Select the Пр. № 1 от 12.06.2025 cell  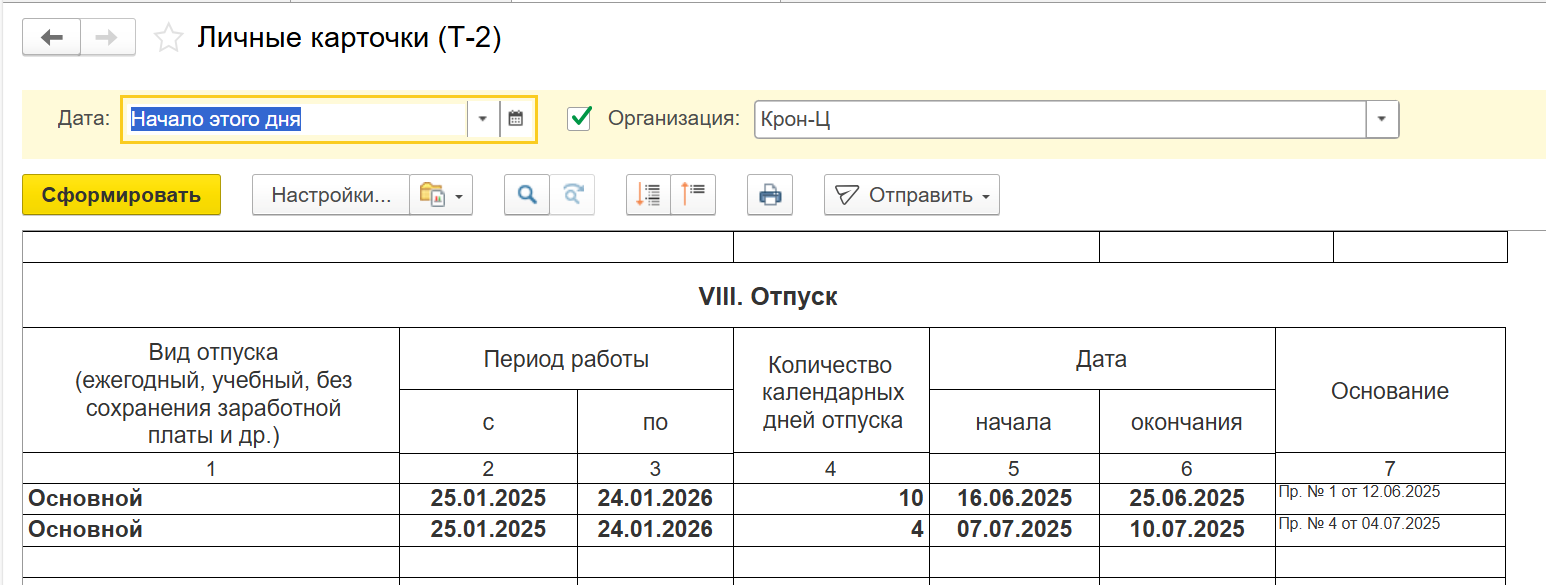tap(1390, 498)
